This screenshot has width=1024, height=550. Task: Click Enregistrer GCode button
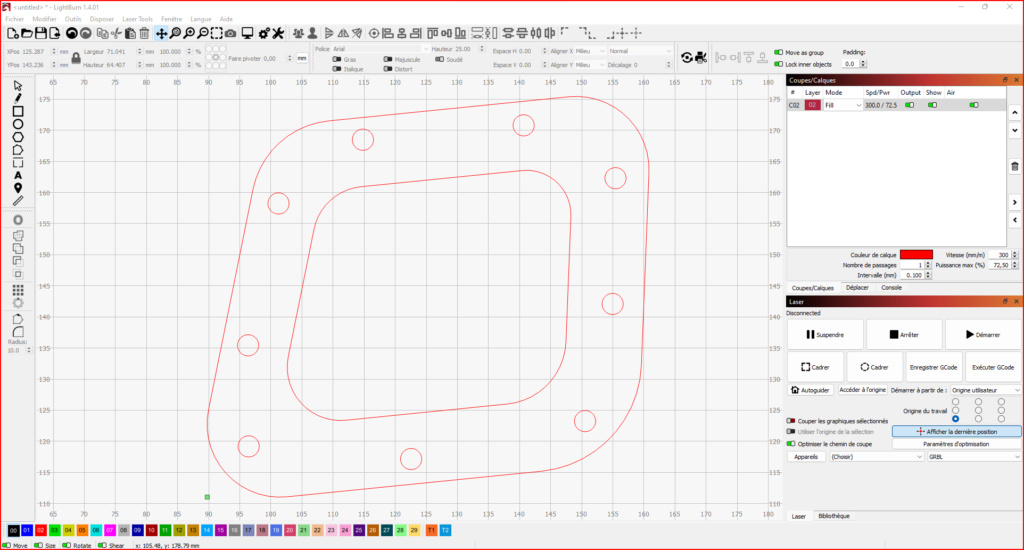coord(933,367)
